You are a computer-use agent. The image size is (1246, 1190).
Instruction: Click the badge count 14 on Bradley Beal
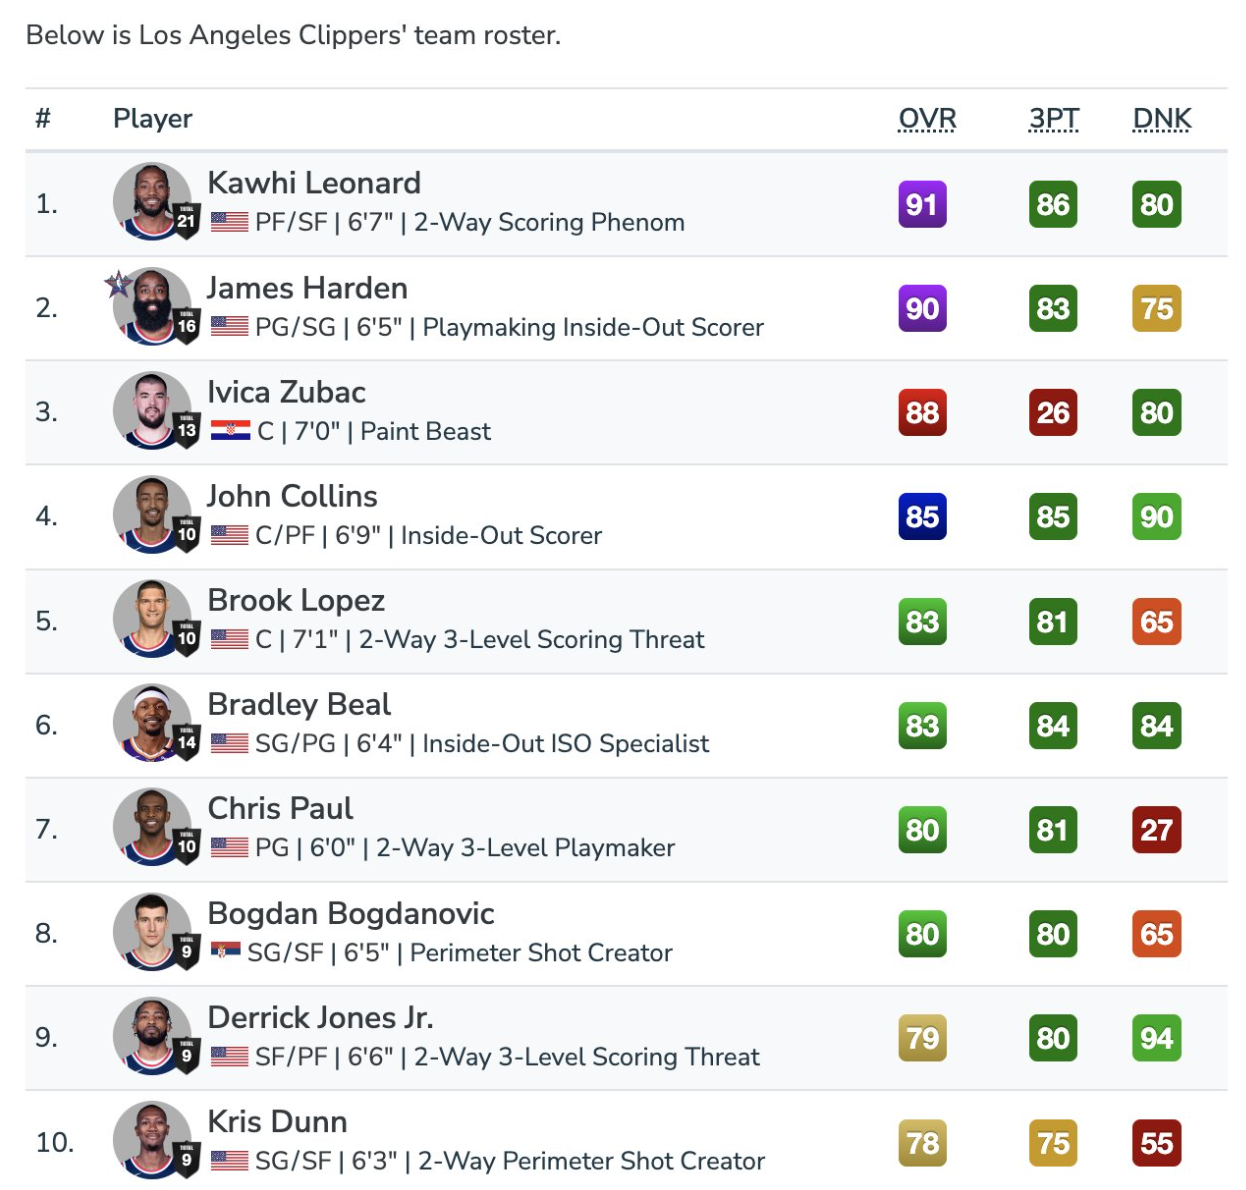pos(187,742)
